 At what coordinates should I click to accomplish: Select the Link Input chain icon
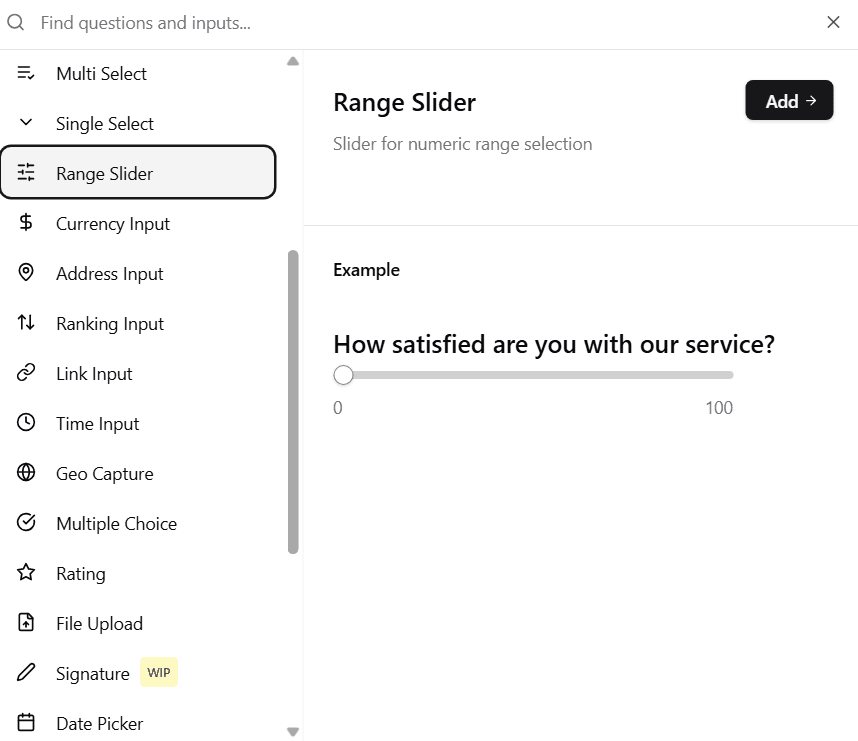tap(25, 373)
